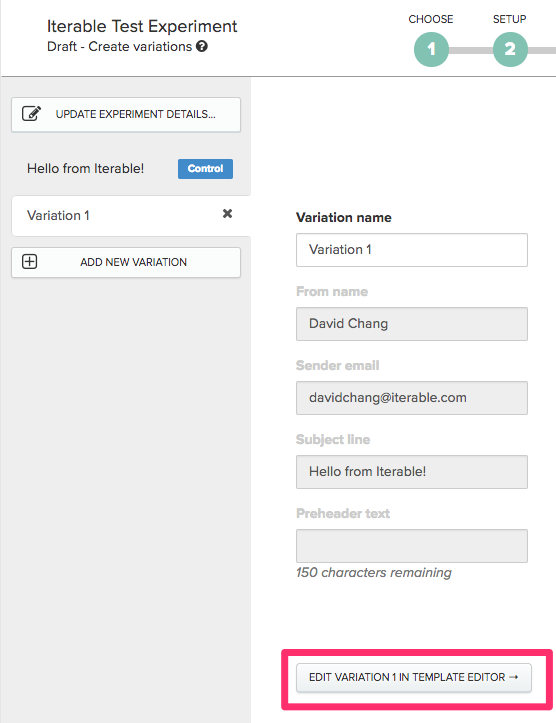The height and width of the screenshot is (723, 556).
Task: Click the arrow icon in Edit Variation 1 button
Action: point(514,677)
